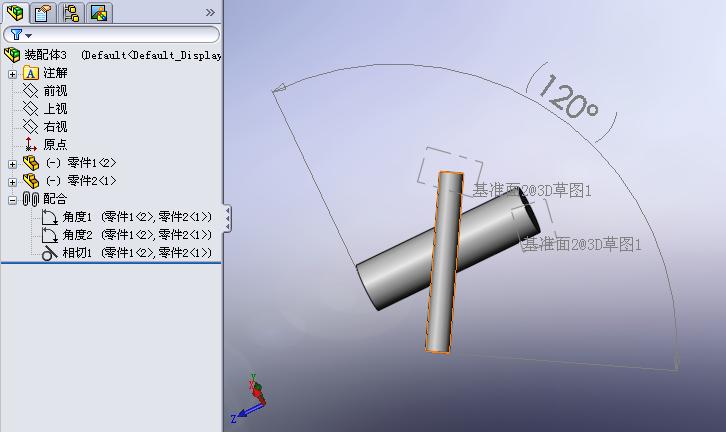Select the 原点 origin icon
This screenshot has width=726, height=432.
click(x=31, y=144)
